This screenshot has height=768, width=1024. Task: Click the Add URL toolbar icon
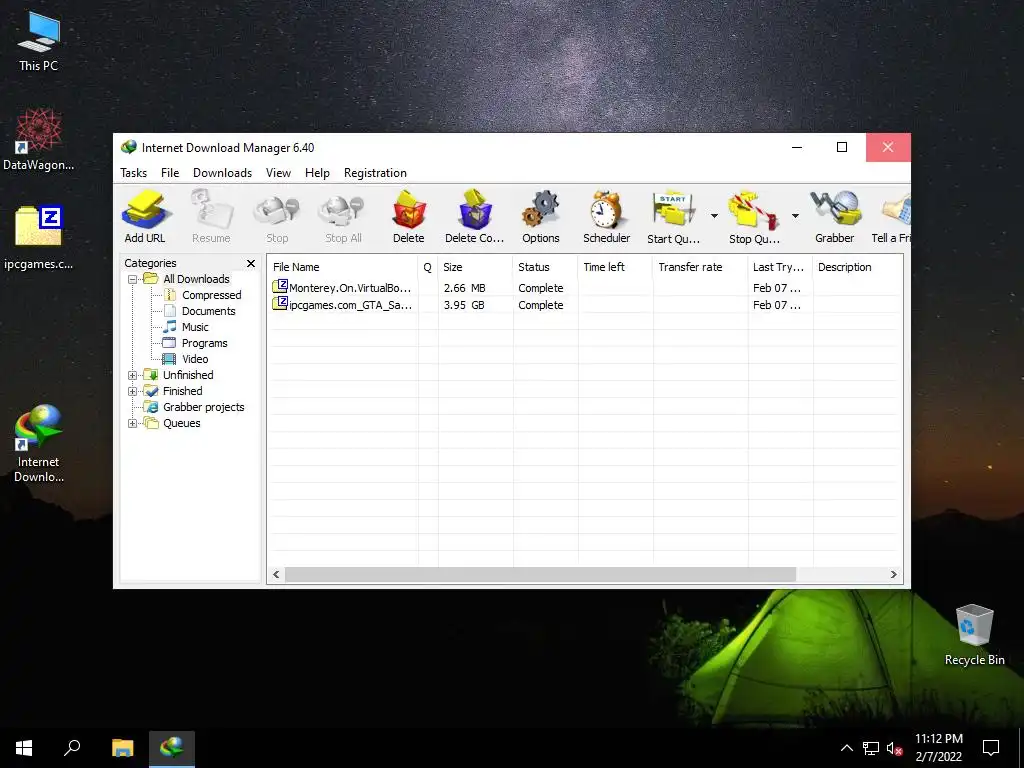pyautogui.click(x=145, y=217)
